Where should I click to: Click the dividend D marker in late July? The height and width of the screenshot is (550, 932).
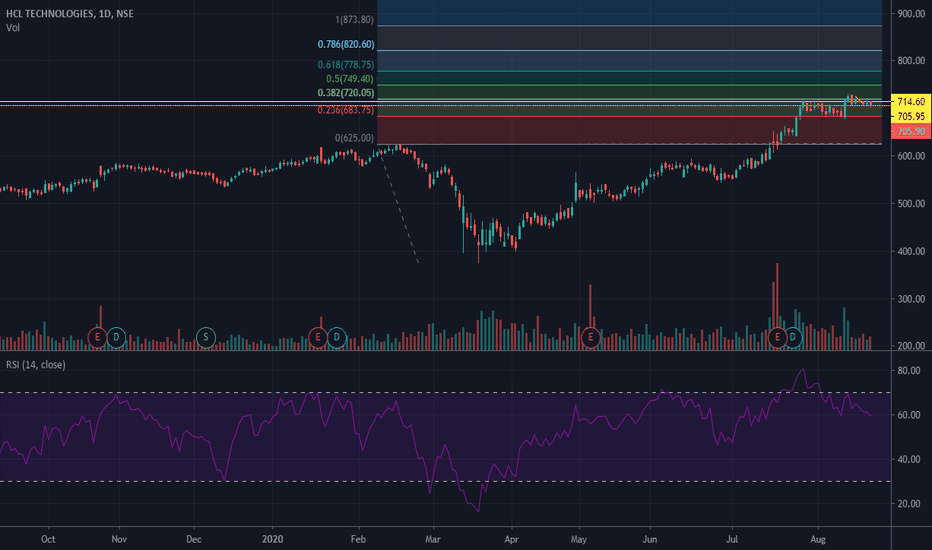click(x=793, y=337)
